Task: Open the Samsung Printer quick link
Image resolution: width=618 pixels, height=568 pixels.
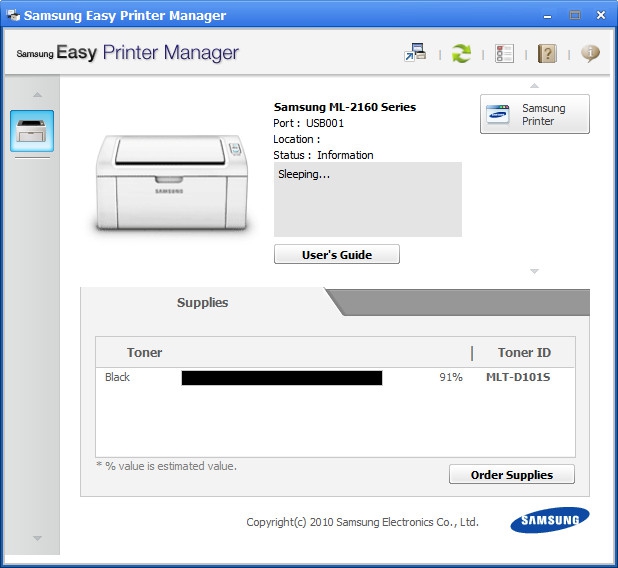Action: point(534,114)
